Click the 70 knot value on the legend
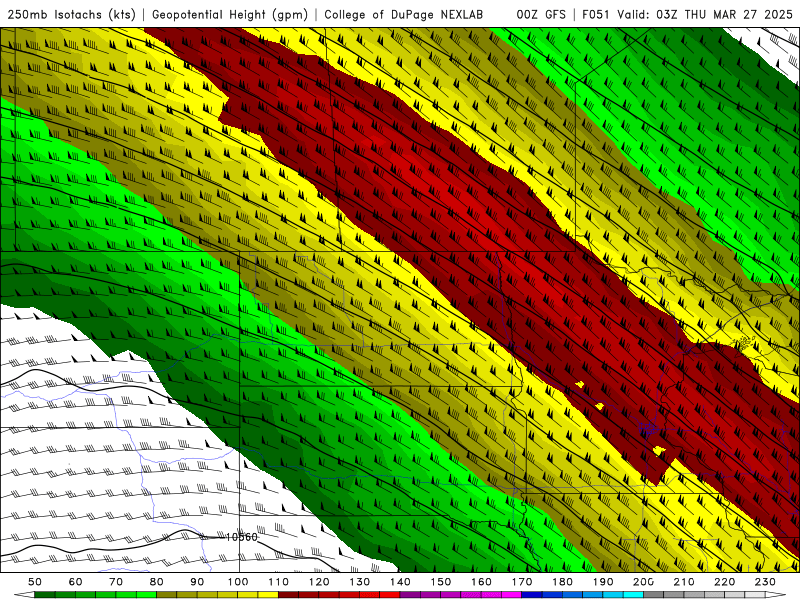This screenshot has height=600, width=800. pyautogui.click(x=116, y=582)
